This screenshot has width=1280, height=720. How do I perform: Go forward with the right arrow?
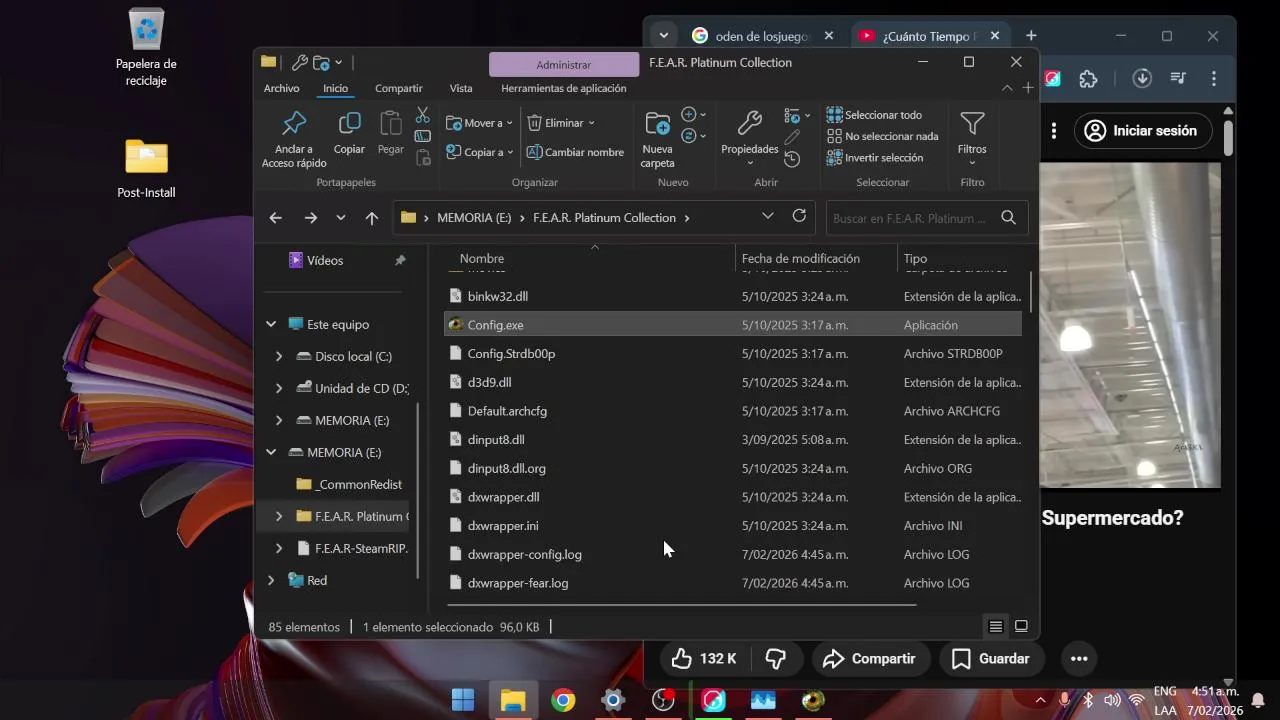pos(310,218)
